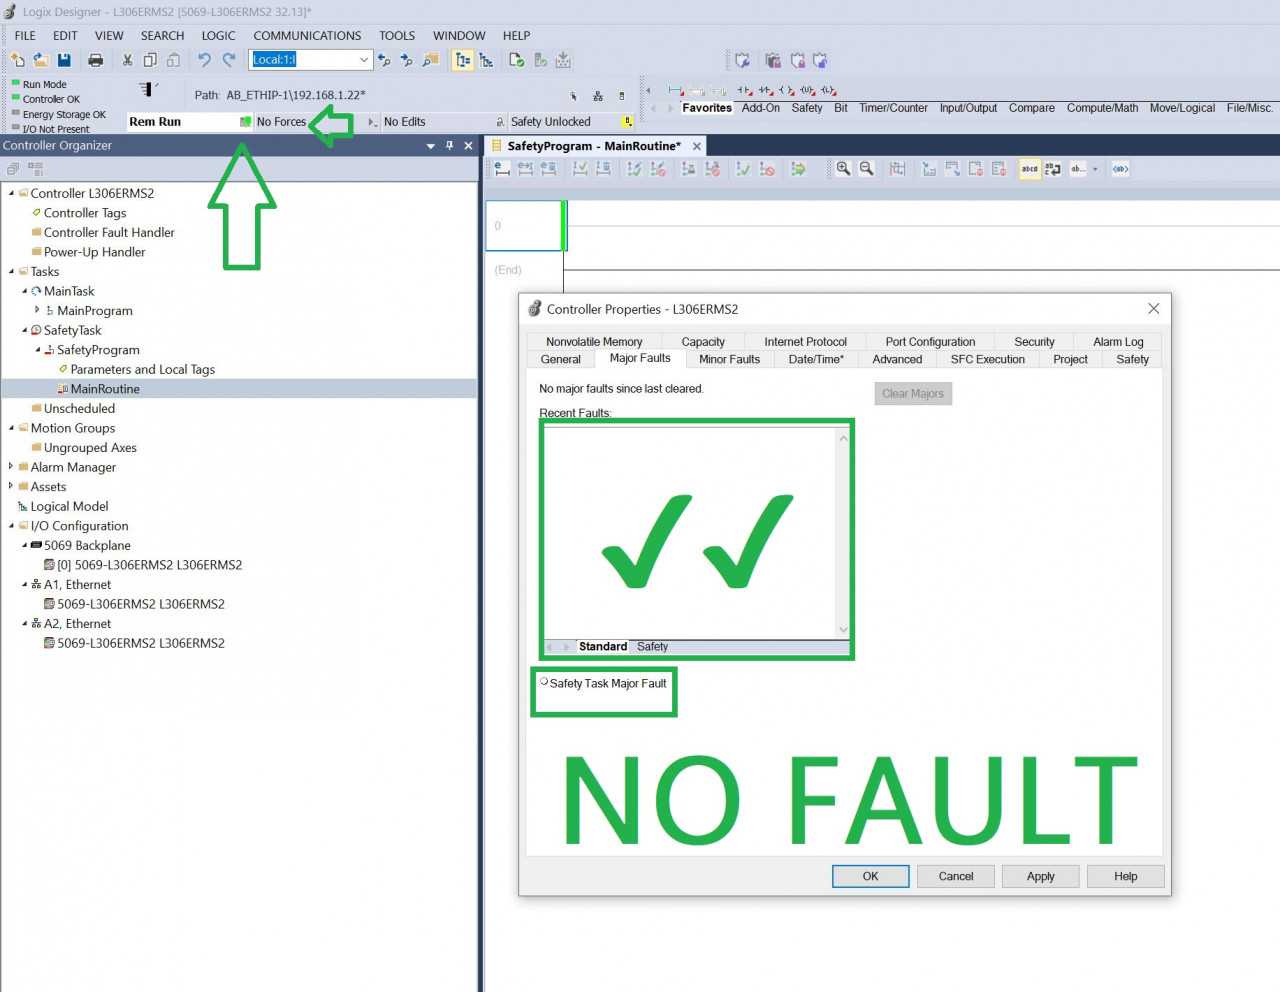Image resolution: width=1280 pixels, height=992 pixels.
Task: Toggle the Logical Organizer toolbar icon
Action: click(x=486, y=60)
